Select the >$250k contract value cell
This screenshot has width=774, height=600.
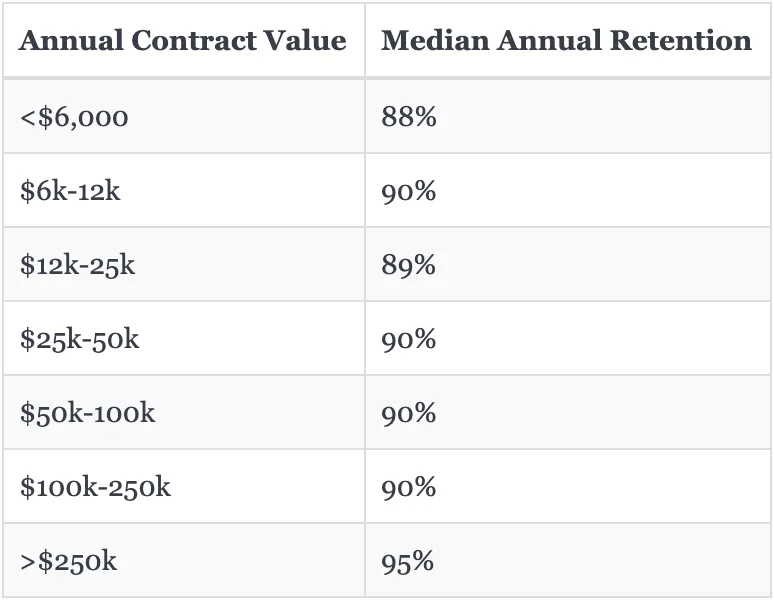pos(68,561)
